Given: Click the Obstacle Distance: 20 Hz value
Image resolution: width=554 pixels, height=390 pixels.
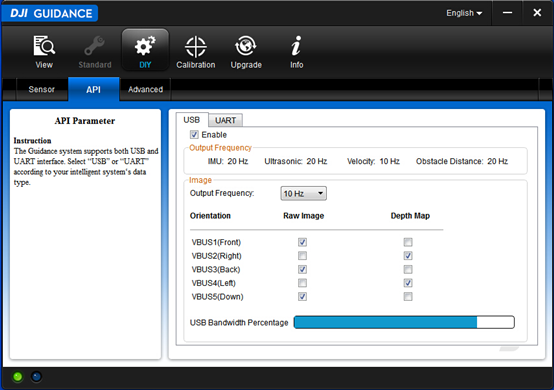Looking at the screenshot, I should coord(462,161).
